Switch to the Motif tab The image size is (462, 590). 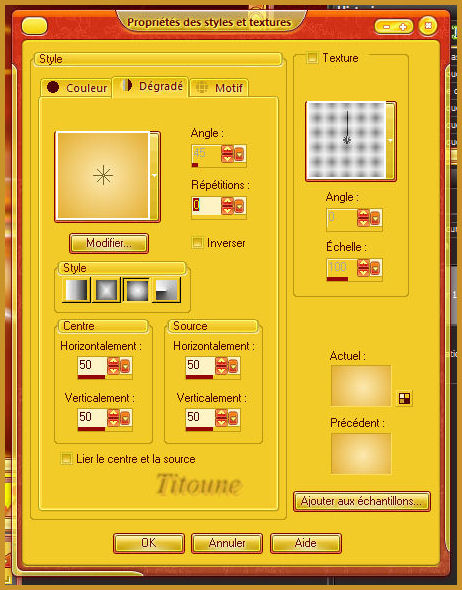[219, 88]
